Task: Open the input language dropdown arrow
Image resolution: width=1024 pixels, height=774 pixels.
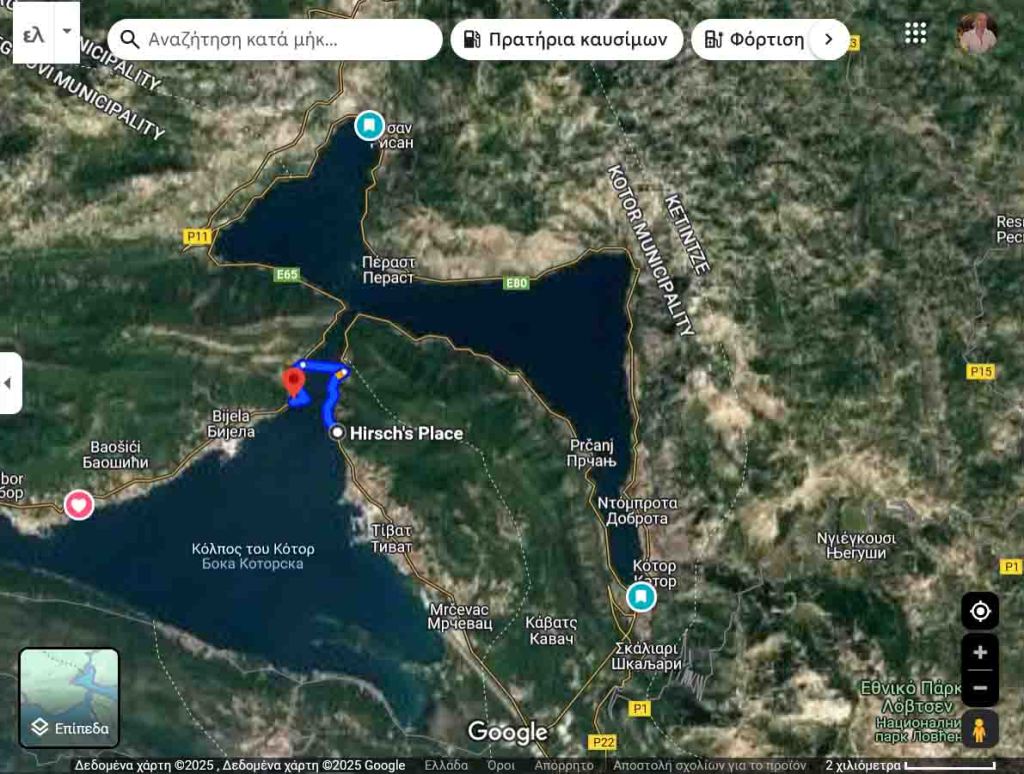Action: click(67, 31)
